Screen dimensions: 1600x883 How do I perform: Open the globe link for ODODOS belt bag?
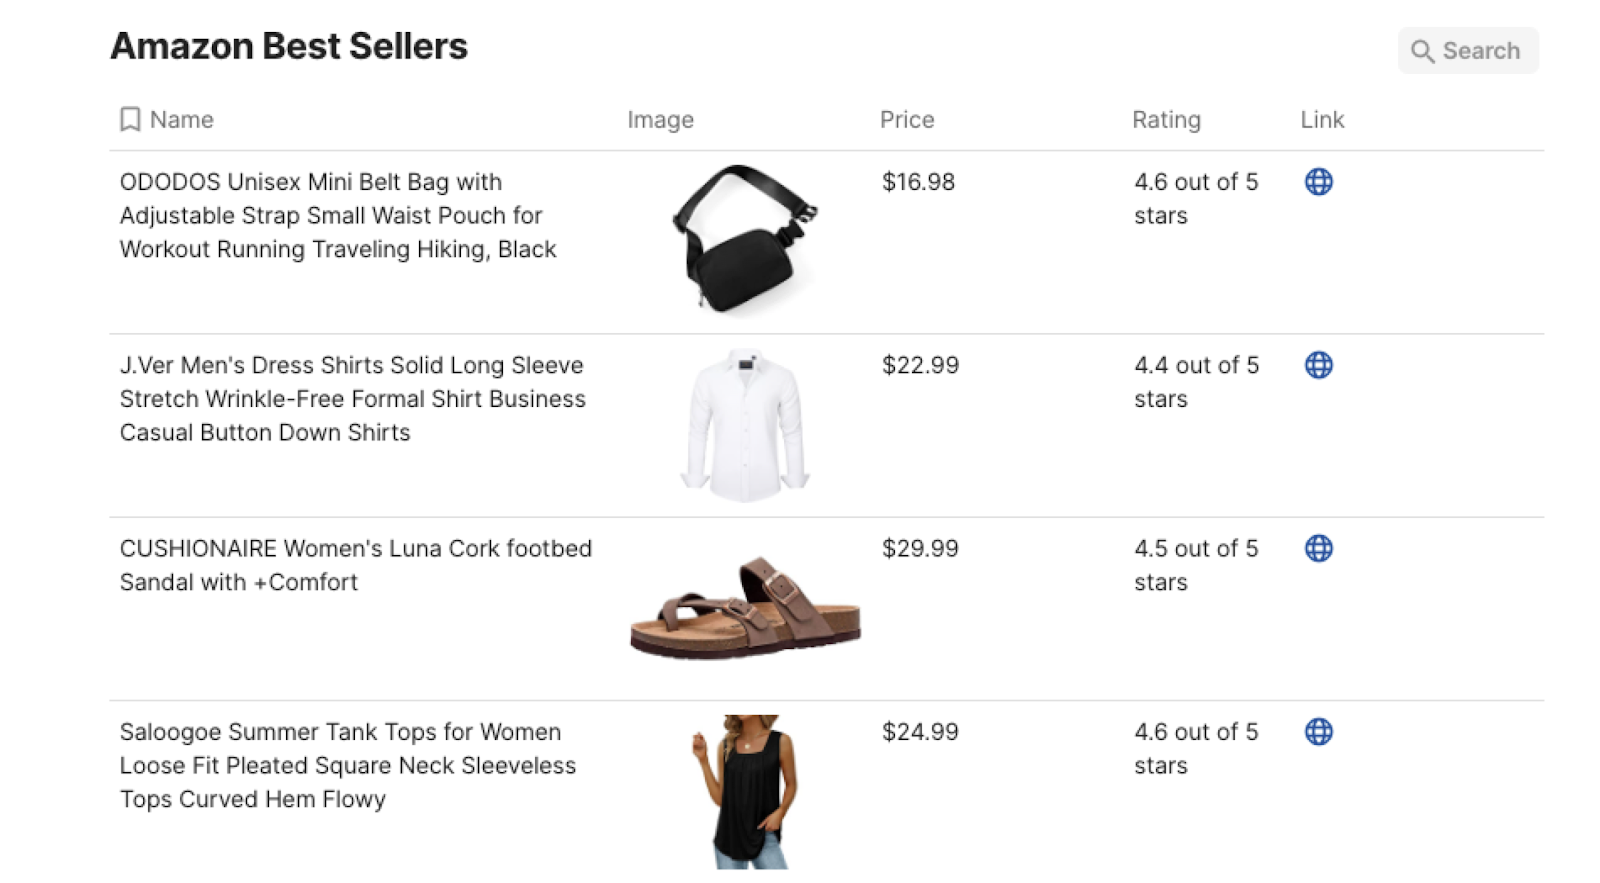(x=1318, y=182)
